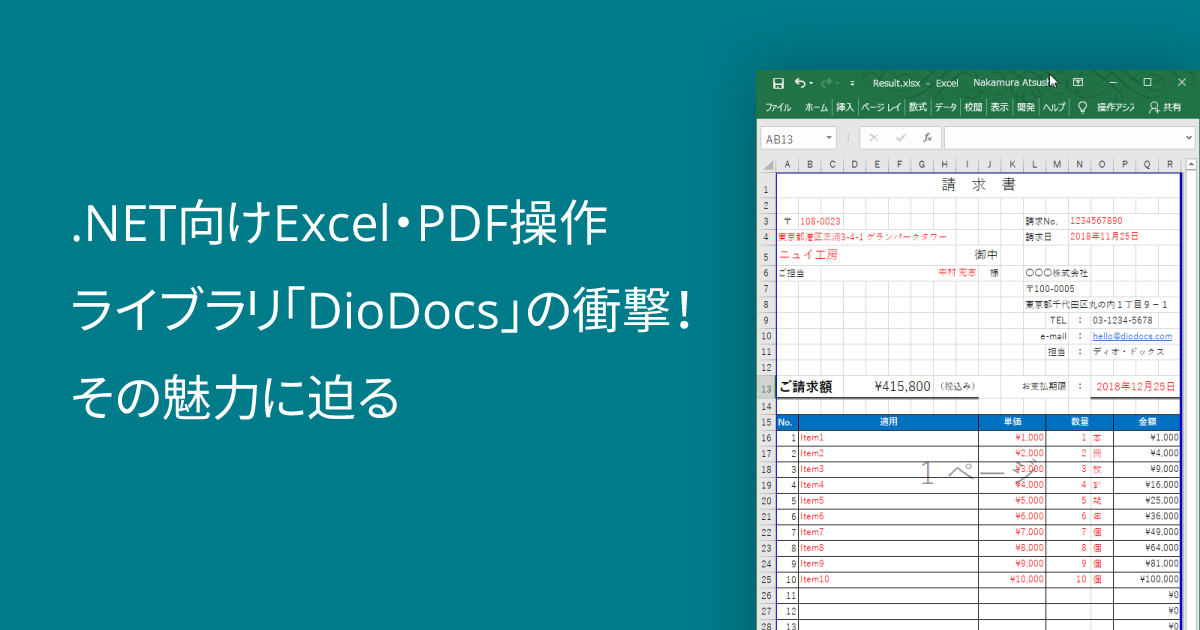Click the phone number 03-1234-5678 cell
The height and width of the screenshot is (630, 1200).
tap(1123, 320)
